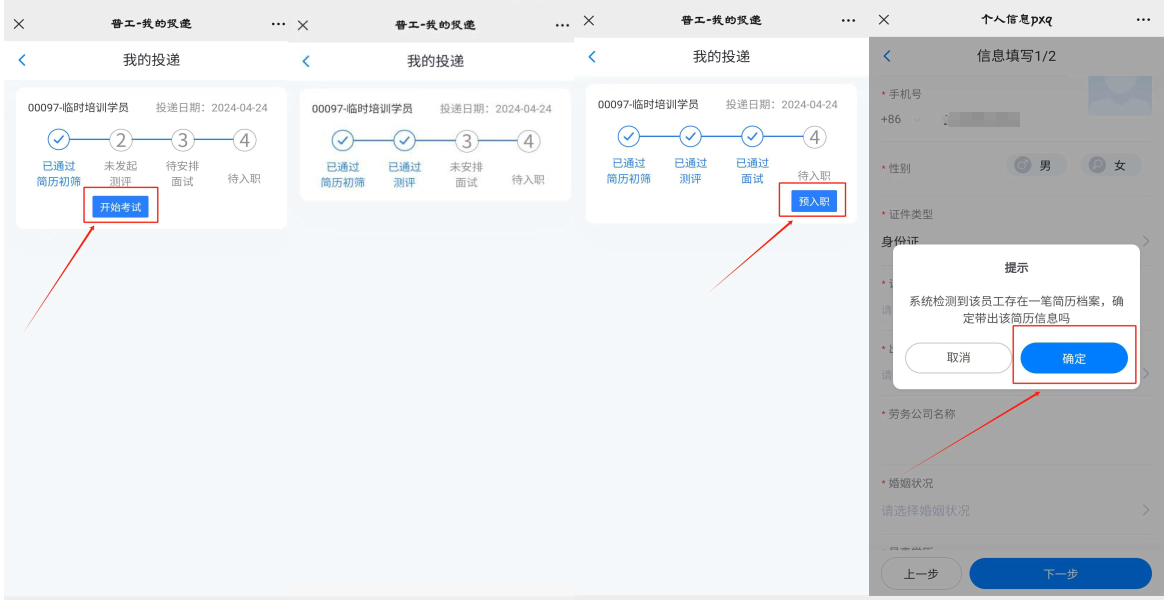The width and height of the screenshot is (1166, 600).
Task: Open the 婚姻状况 selection dropdown
Action: (1145, 510)
